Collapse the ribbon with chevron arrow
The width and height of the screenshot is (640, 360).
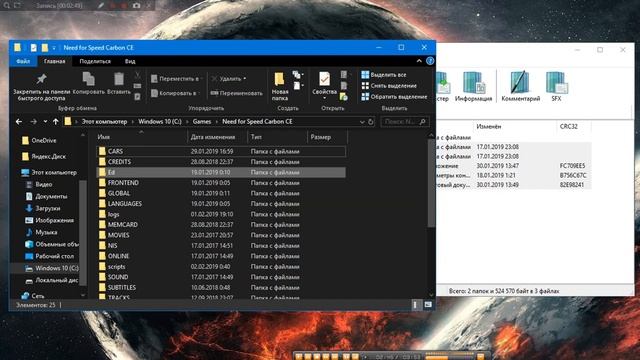coord(419,61)
